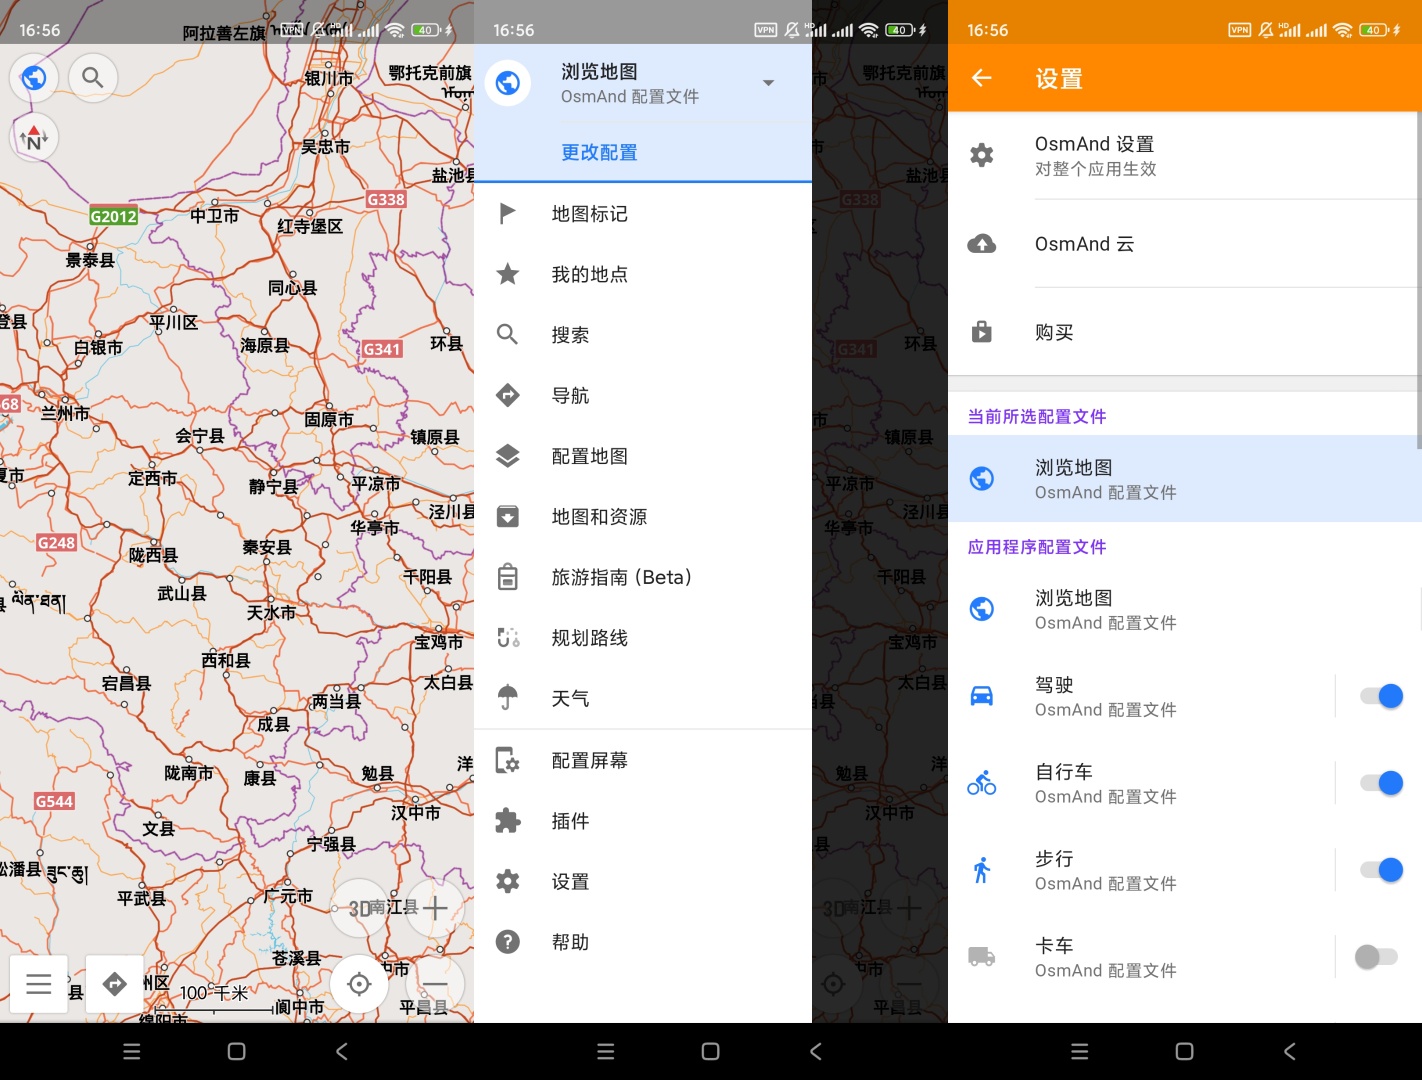Tap the 更改配置 link
This screenshot has height=1080, width=1422.
coord(599,152)
